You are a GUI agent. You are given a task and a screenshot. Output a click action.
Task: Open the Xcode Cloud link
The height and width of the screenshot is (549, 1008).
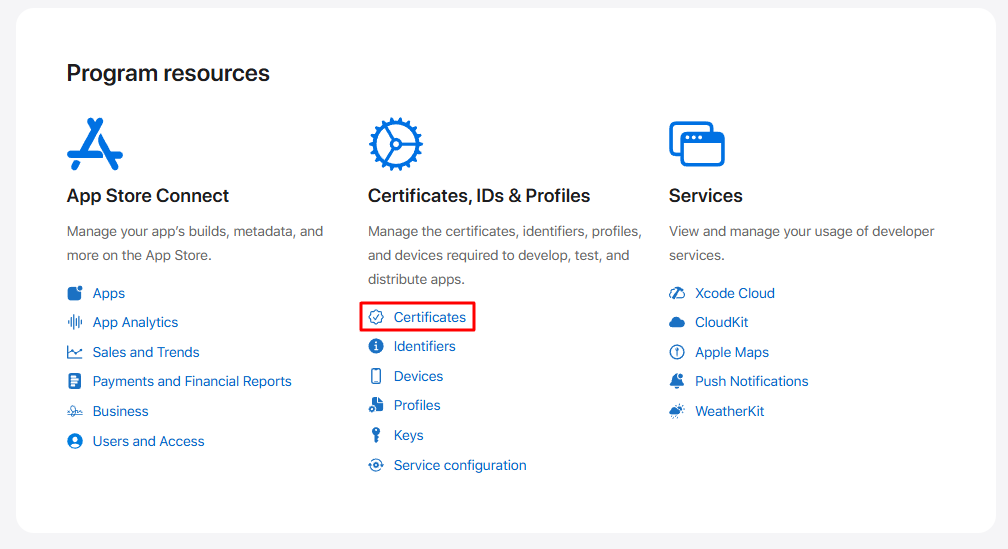coord(734,293)
